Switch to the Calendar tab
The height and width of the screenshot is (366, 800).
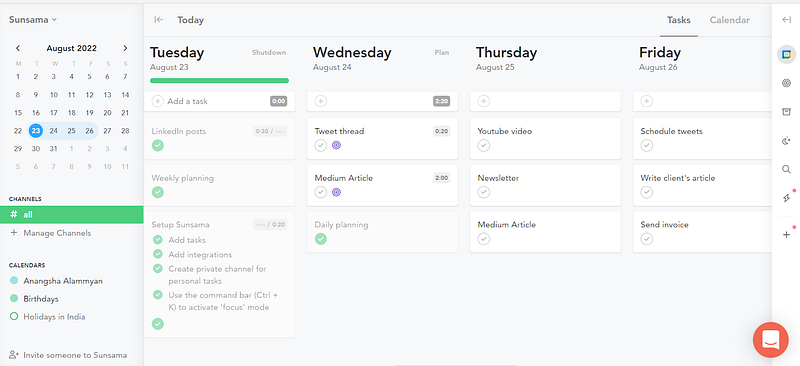point(730,20)
